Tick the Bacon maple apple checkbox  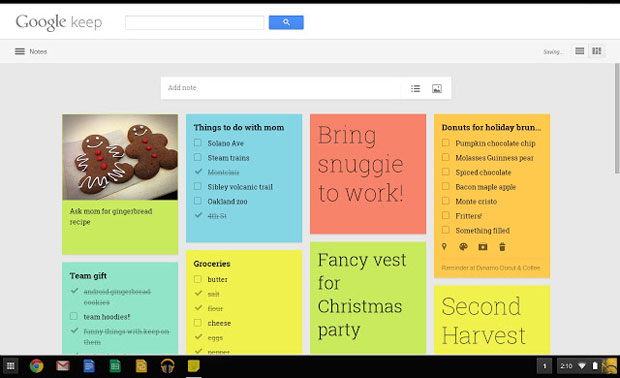coord(446,186)
